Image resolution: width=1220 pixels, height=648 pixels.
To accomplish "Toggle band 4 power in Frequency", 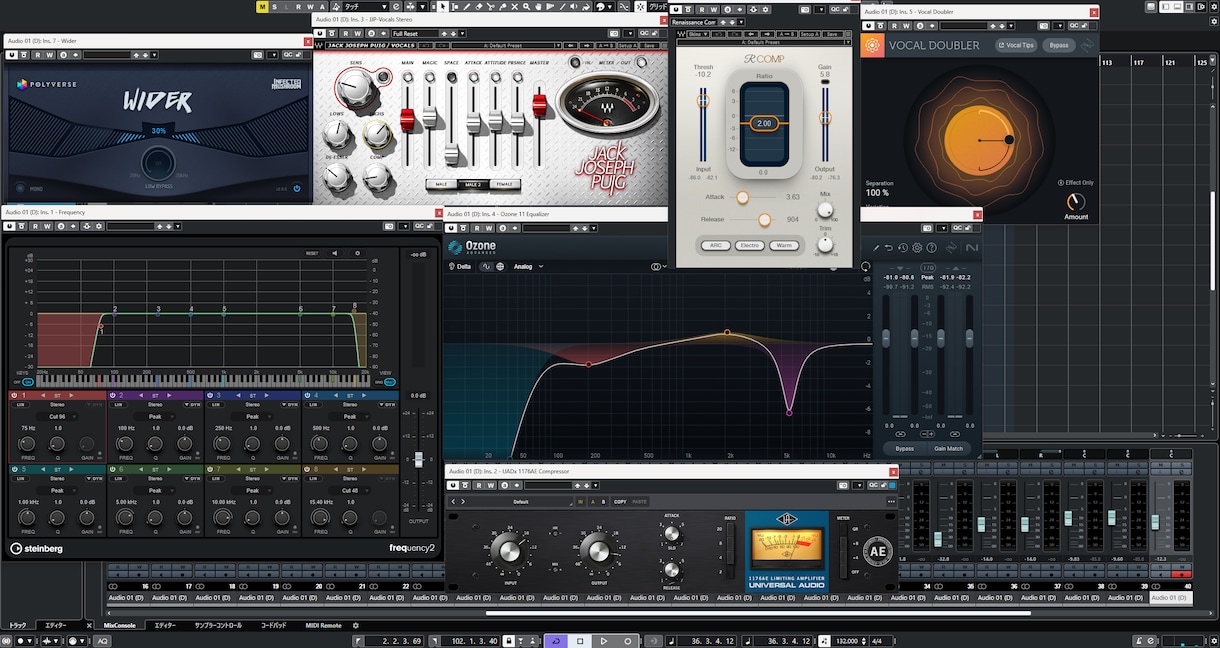I will (x=308, y=396).
